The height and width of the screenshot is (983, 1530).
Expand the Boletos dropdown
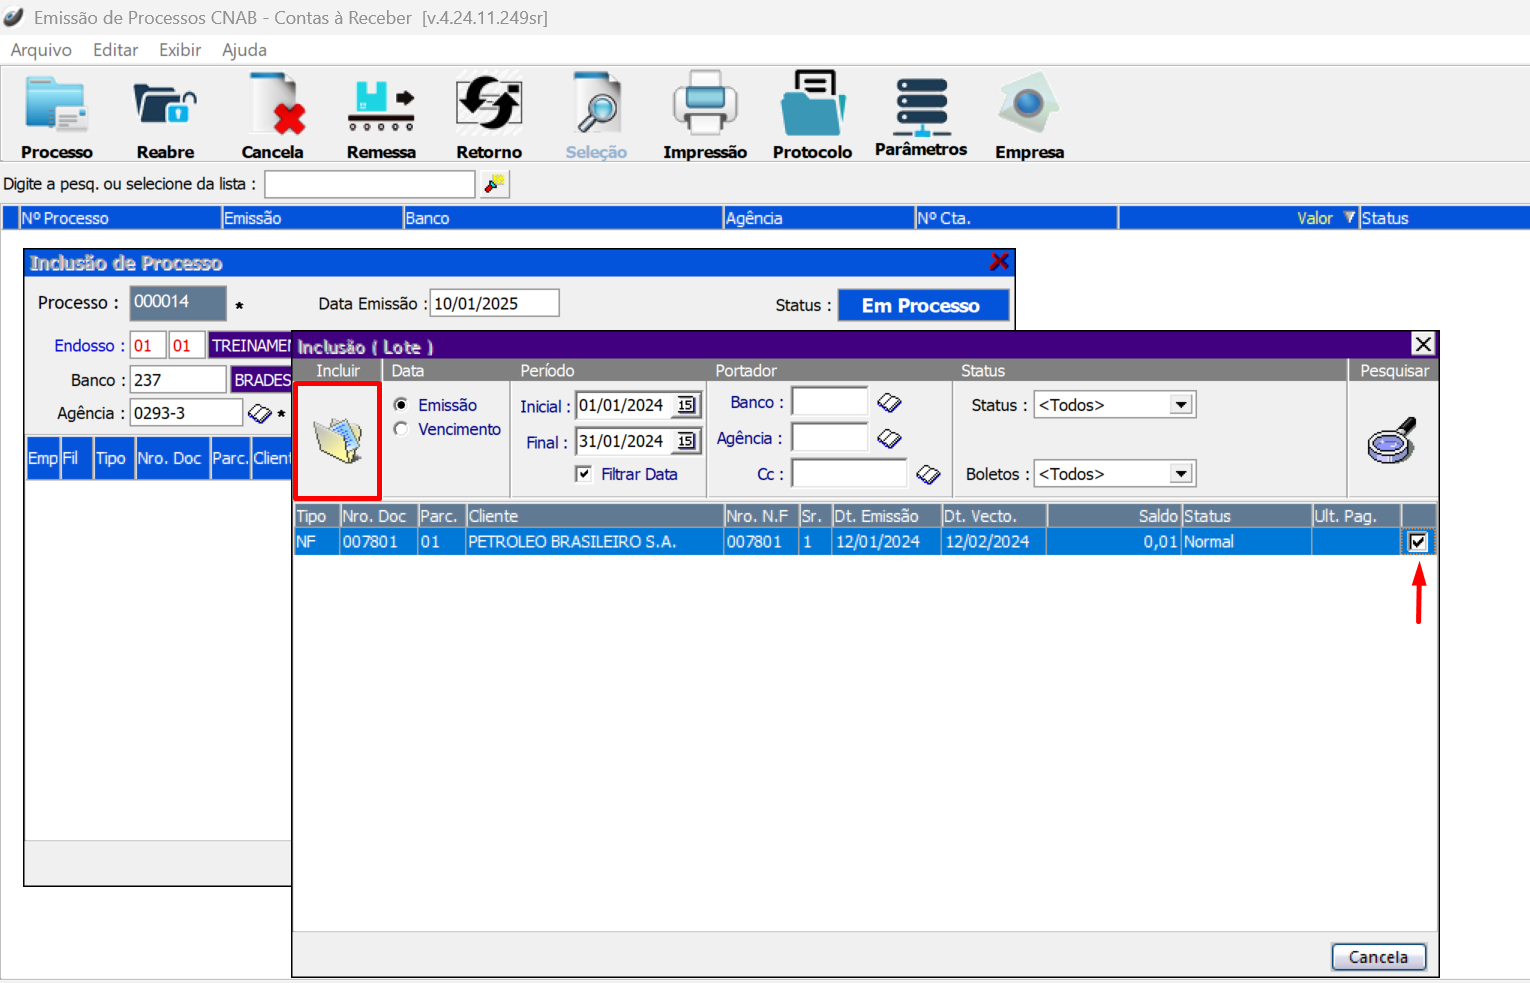[x=1181, y=474]
